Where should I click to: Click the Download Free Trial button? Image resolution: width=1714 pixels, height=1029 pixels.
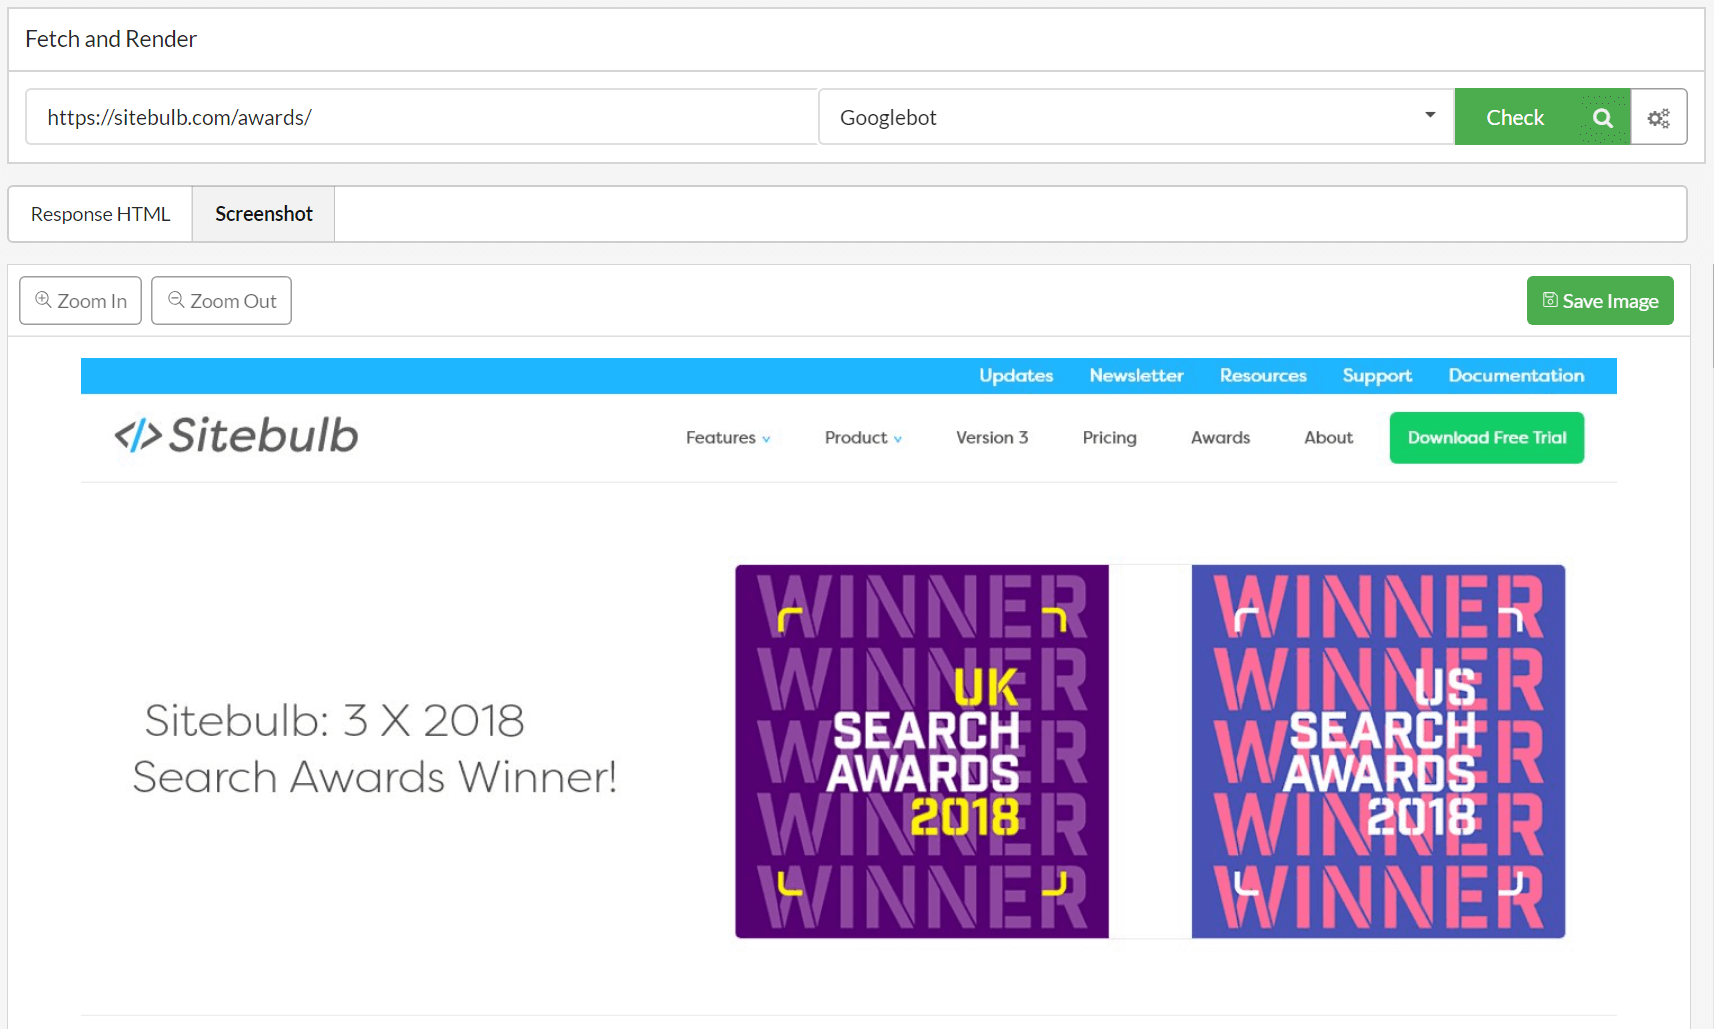click(x=1487, y=438)
